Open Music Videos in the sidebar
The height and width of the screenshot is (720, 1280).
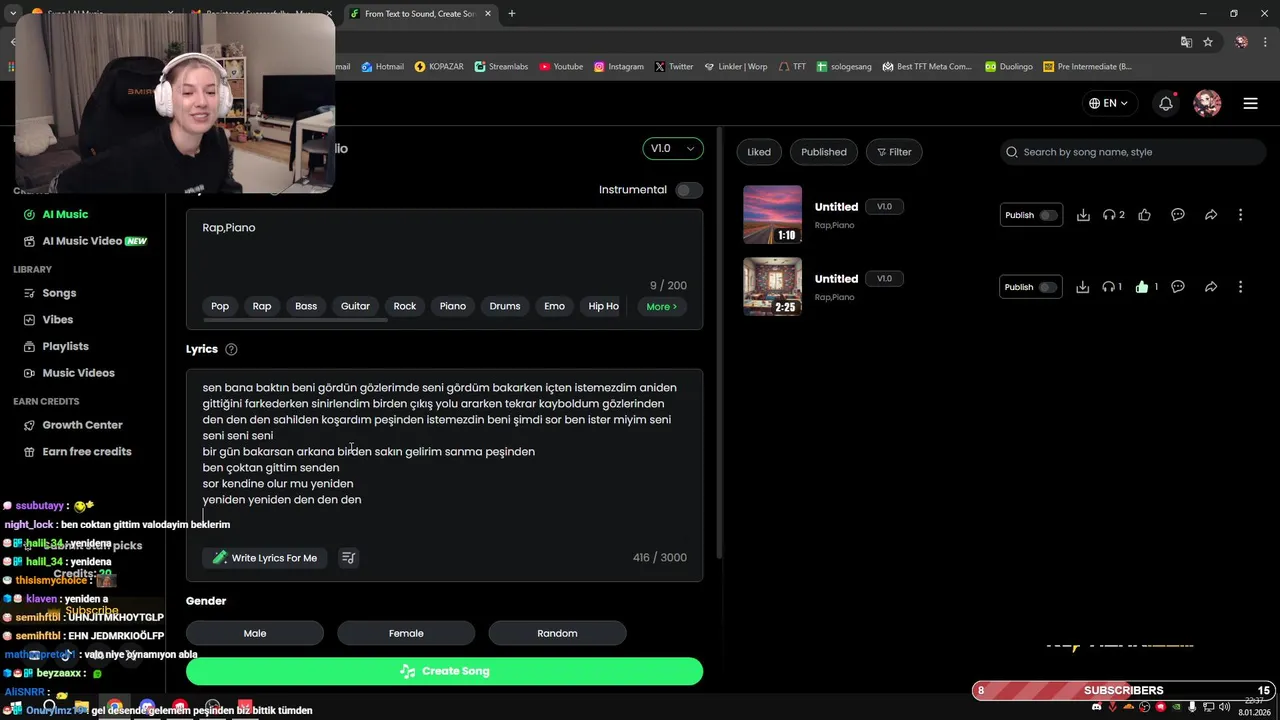coord(78,373)
